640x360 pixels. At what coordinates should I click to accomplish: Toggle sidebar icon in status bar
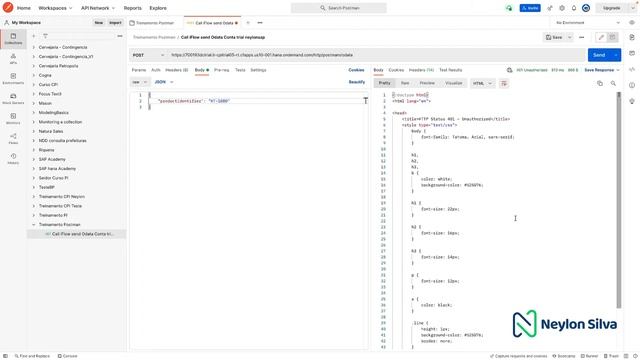(x=5, y=356)
